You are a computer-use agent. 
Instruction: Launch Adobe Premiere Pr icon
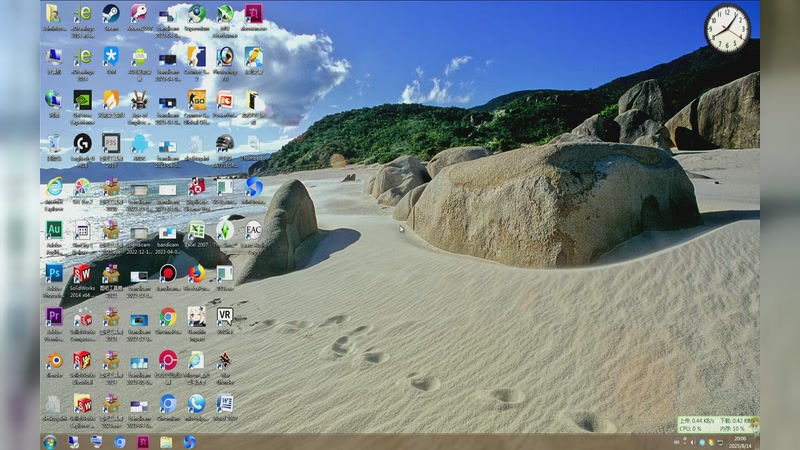[54, 317]
